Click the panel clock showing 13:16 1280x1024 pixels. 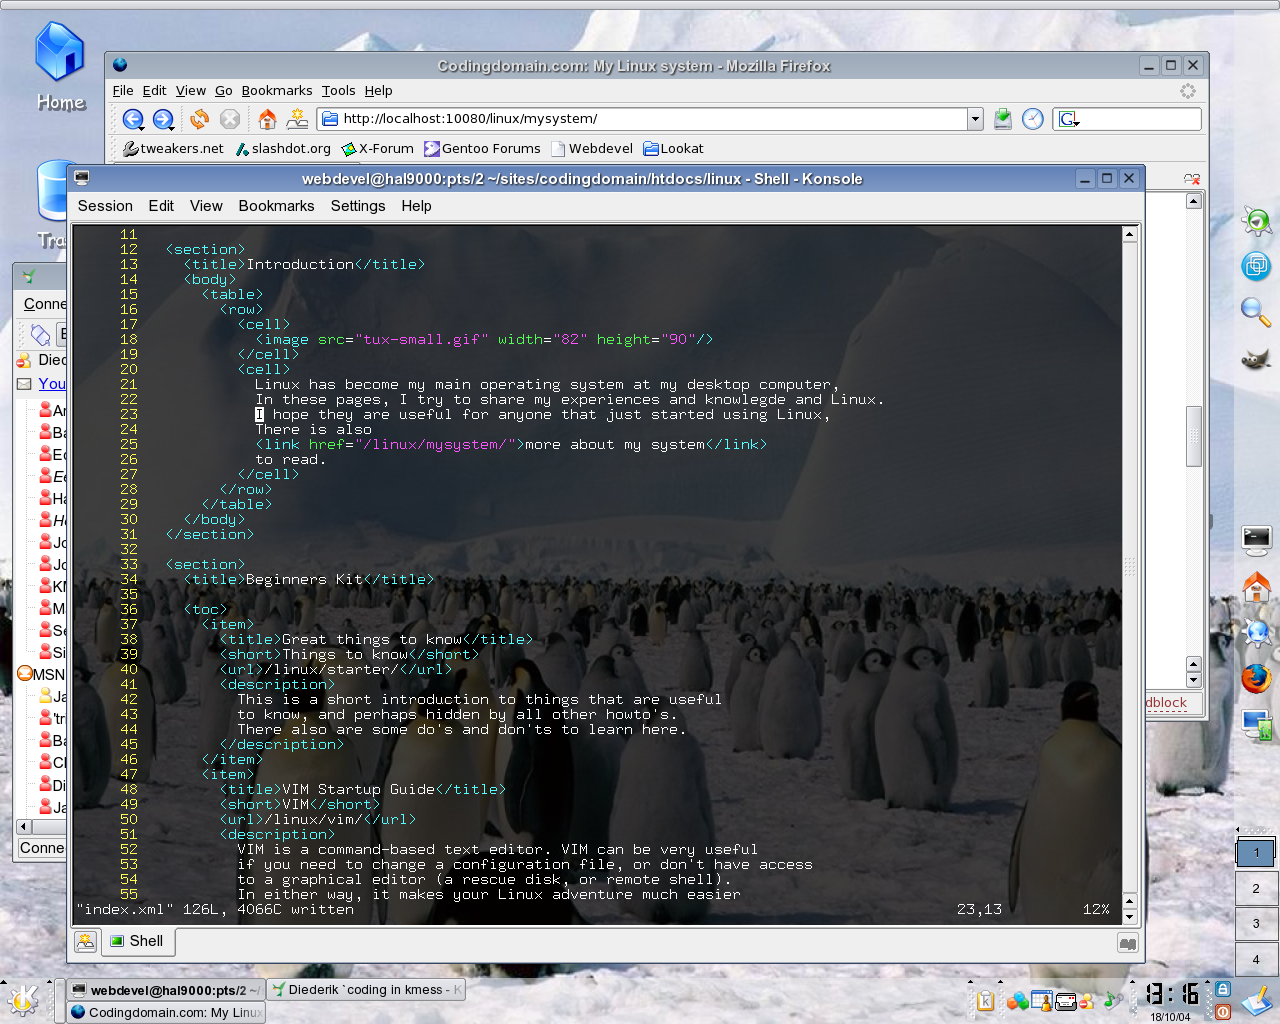[x=1171, y=994]
